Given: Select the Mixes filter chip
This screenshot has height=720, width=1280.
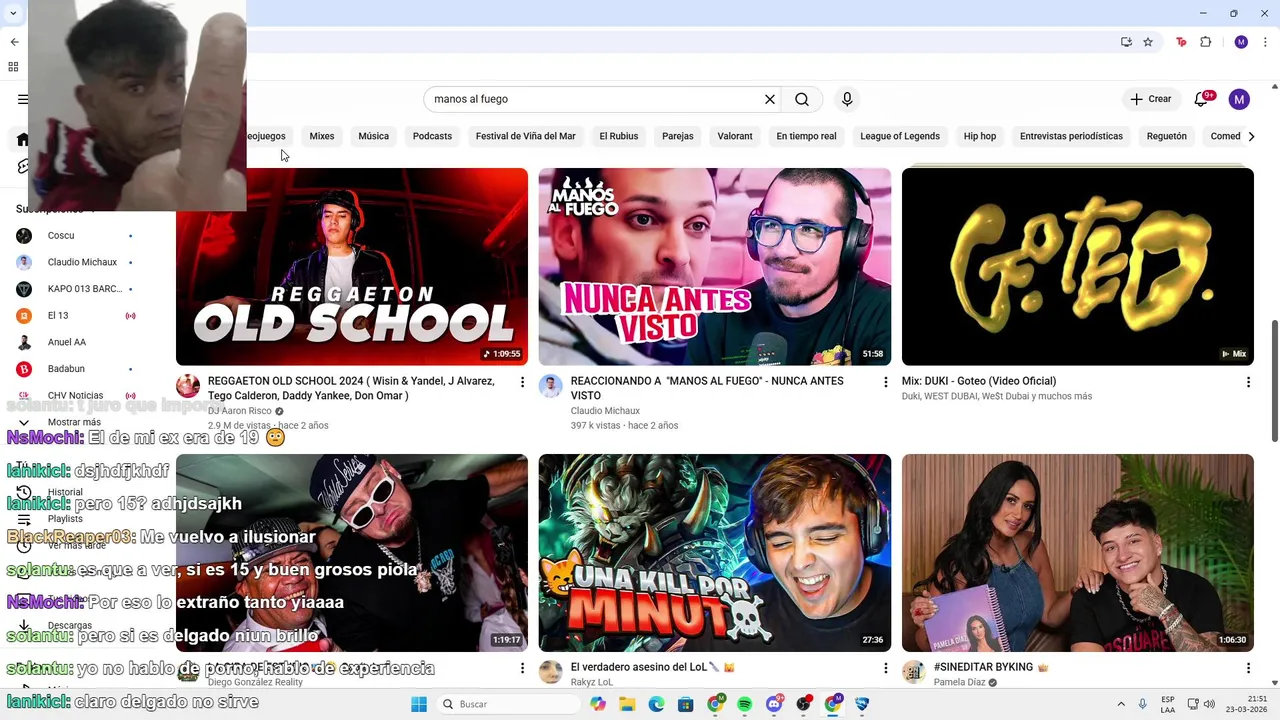Looking at the screenshot, I should tap(322, 136).
